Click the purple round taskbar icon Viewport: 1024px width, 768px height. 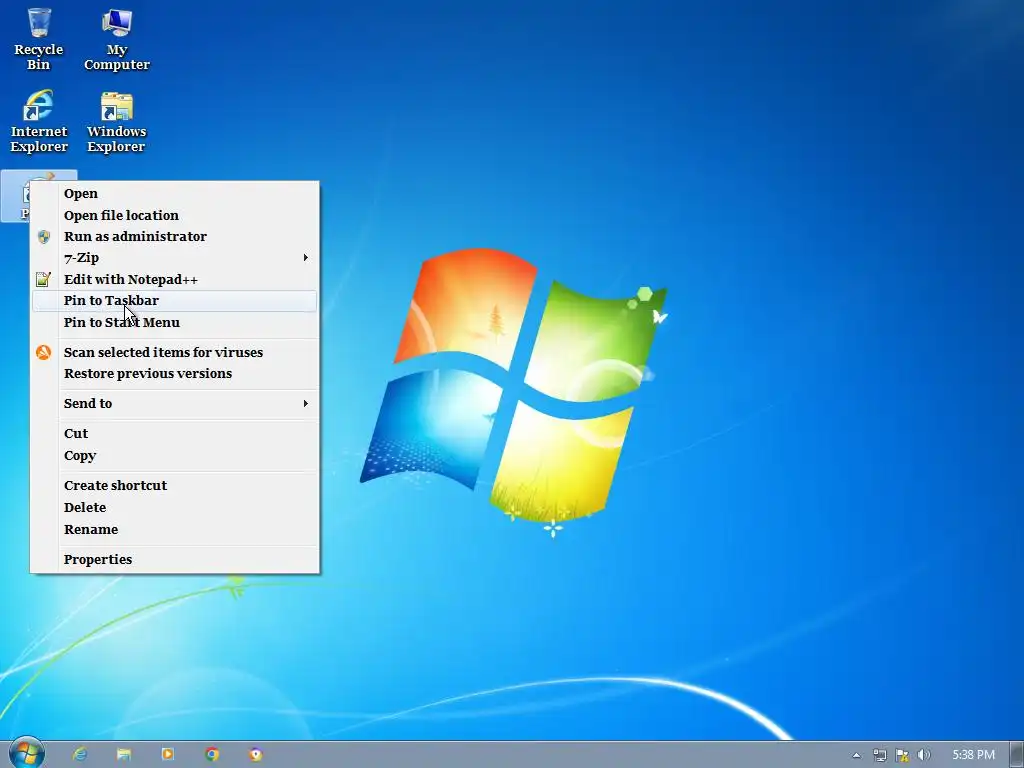256,754
